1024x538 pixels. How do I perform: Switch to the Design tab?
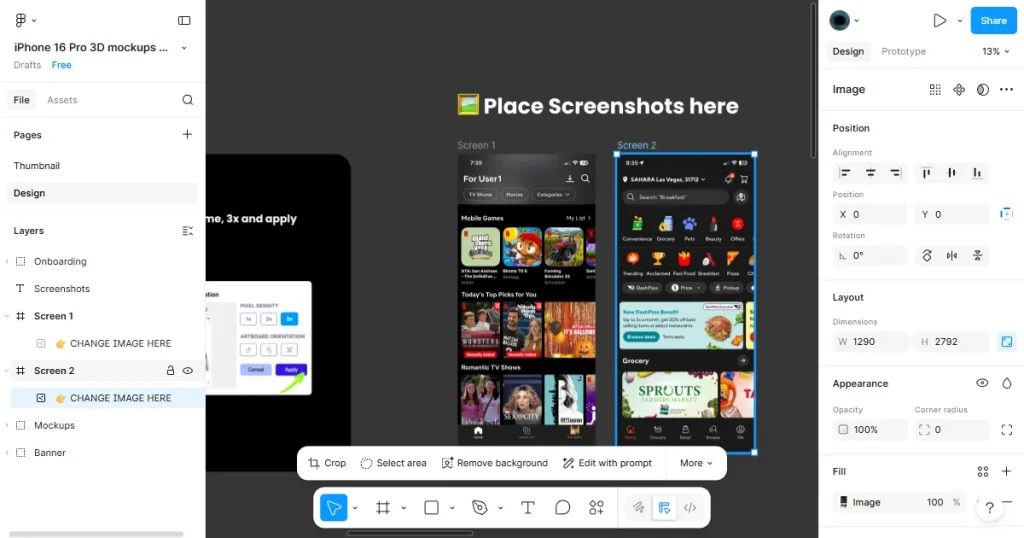tap(848, 51)
